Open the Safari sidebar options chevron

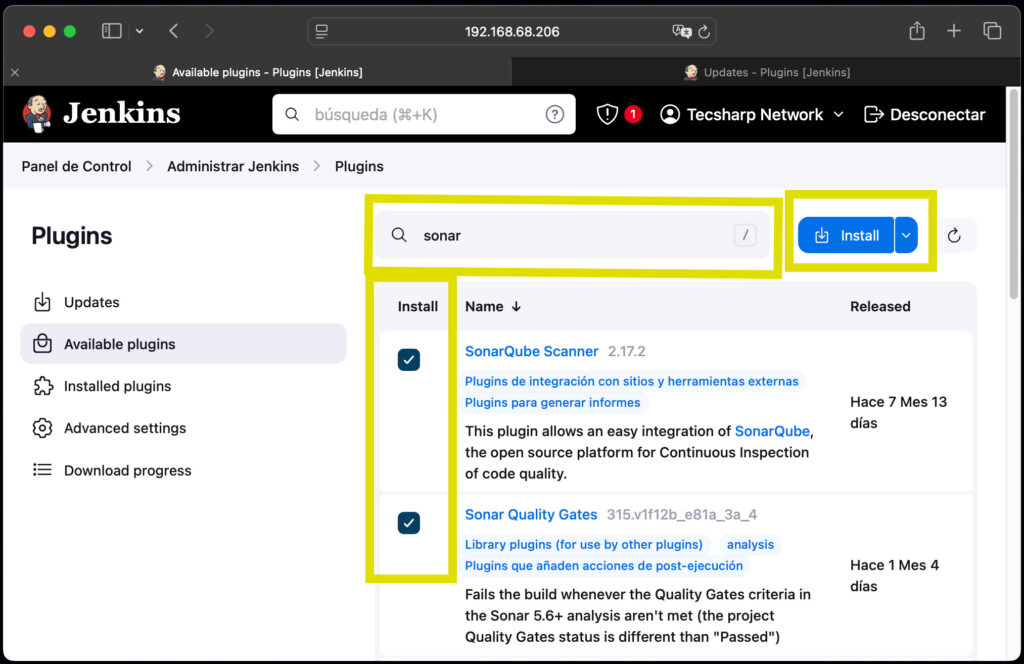coord(139,31)
